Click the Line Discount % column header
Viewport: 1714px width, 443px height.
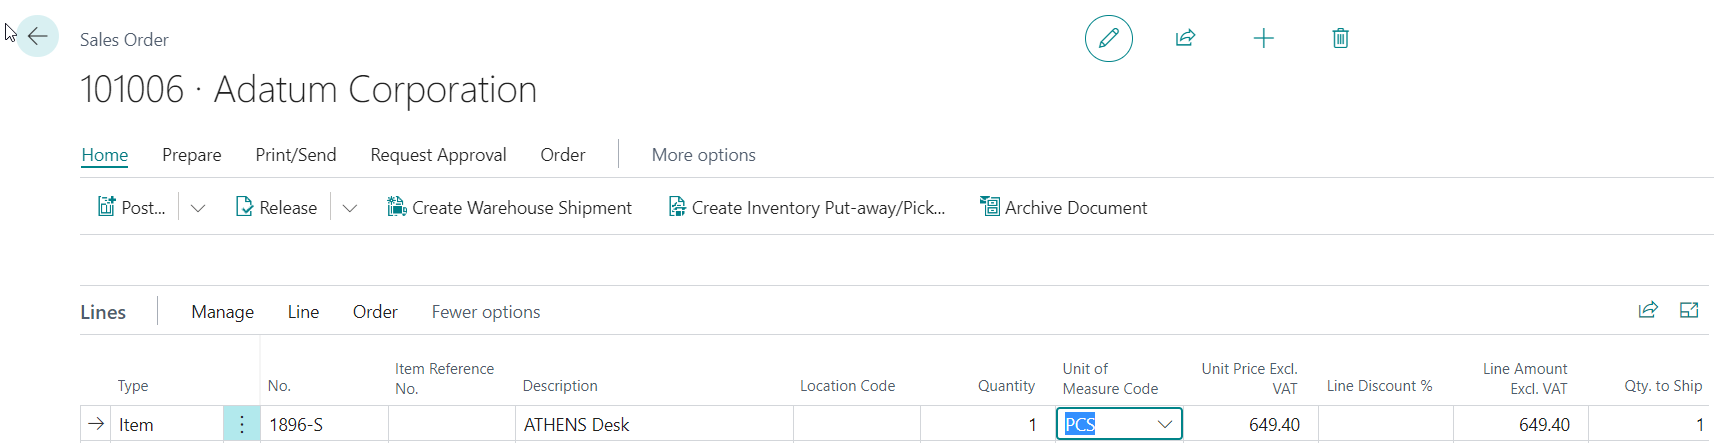[x=1379, y=386]
